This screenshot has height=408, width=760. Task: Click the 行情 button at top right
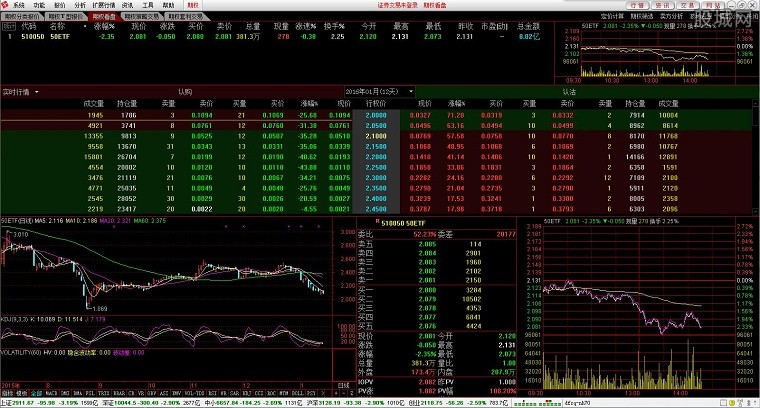click(x=637, y=5)
